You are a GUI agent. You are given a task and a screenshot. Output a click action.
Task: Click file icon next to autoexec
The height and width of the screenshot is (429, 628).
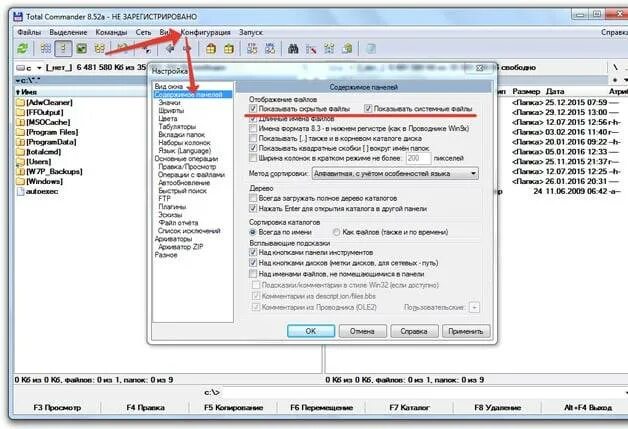(20, 191)
